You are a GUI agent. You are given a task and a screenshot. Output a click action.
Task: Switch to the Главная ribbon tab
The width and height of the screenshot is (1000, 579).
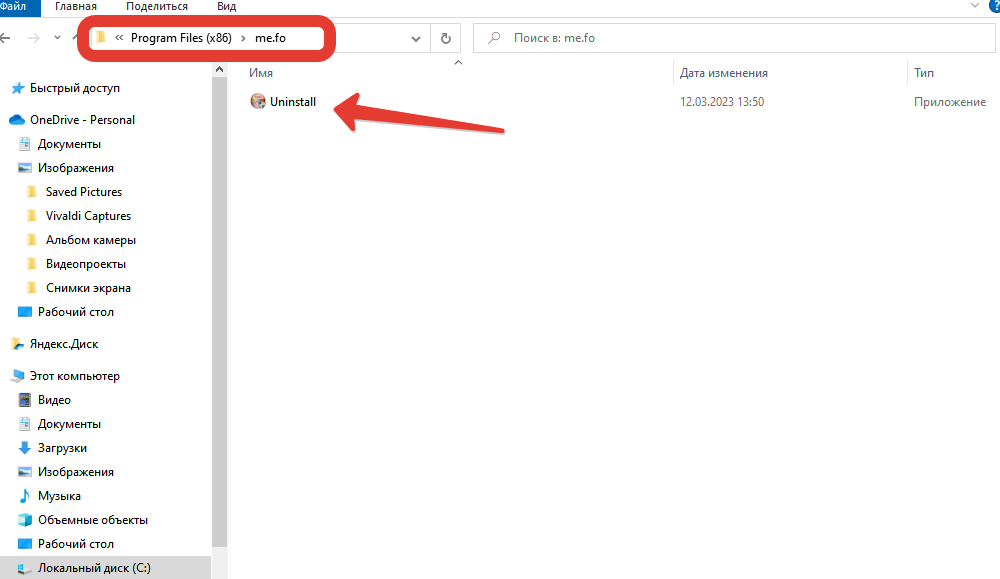click(76, 6)
